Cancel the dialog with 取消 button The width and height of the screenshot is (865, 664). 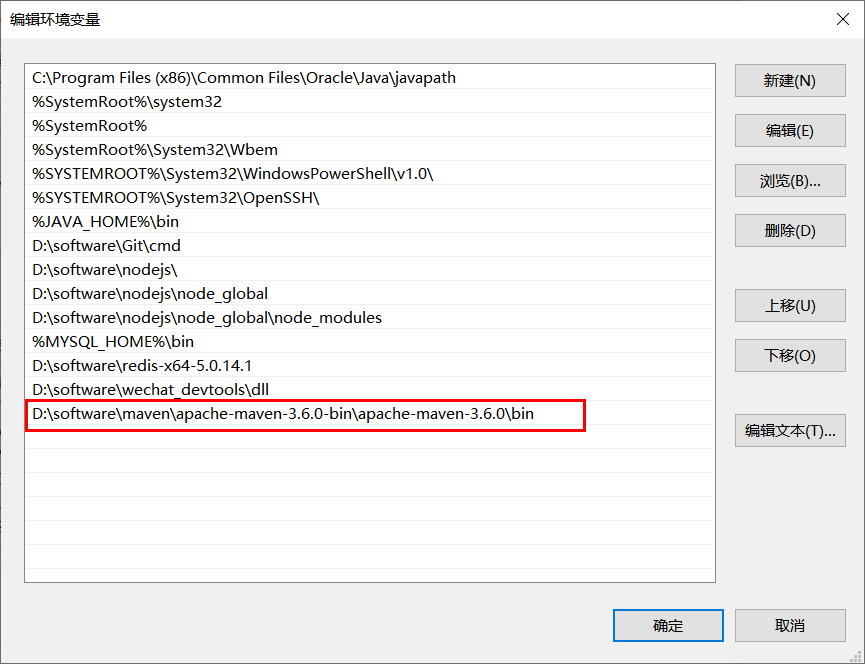(790, 625)
